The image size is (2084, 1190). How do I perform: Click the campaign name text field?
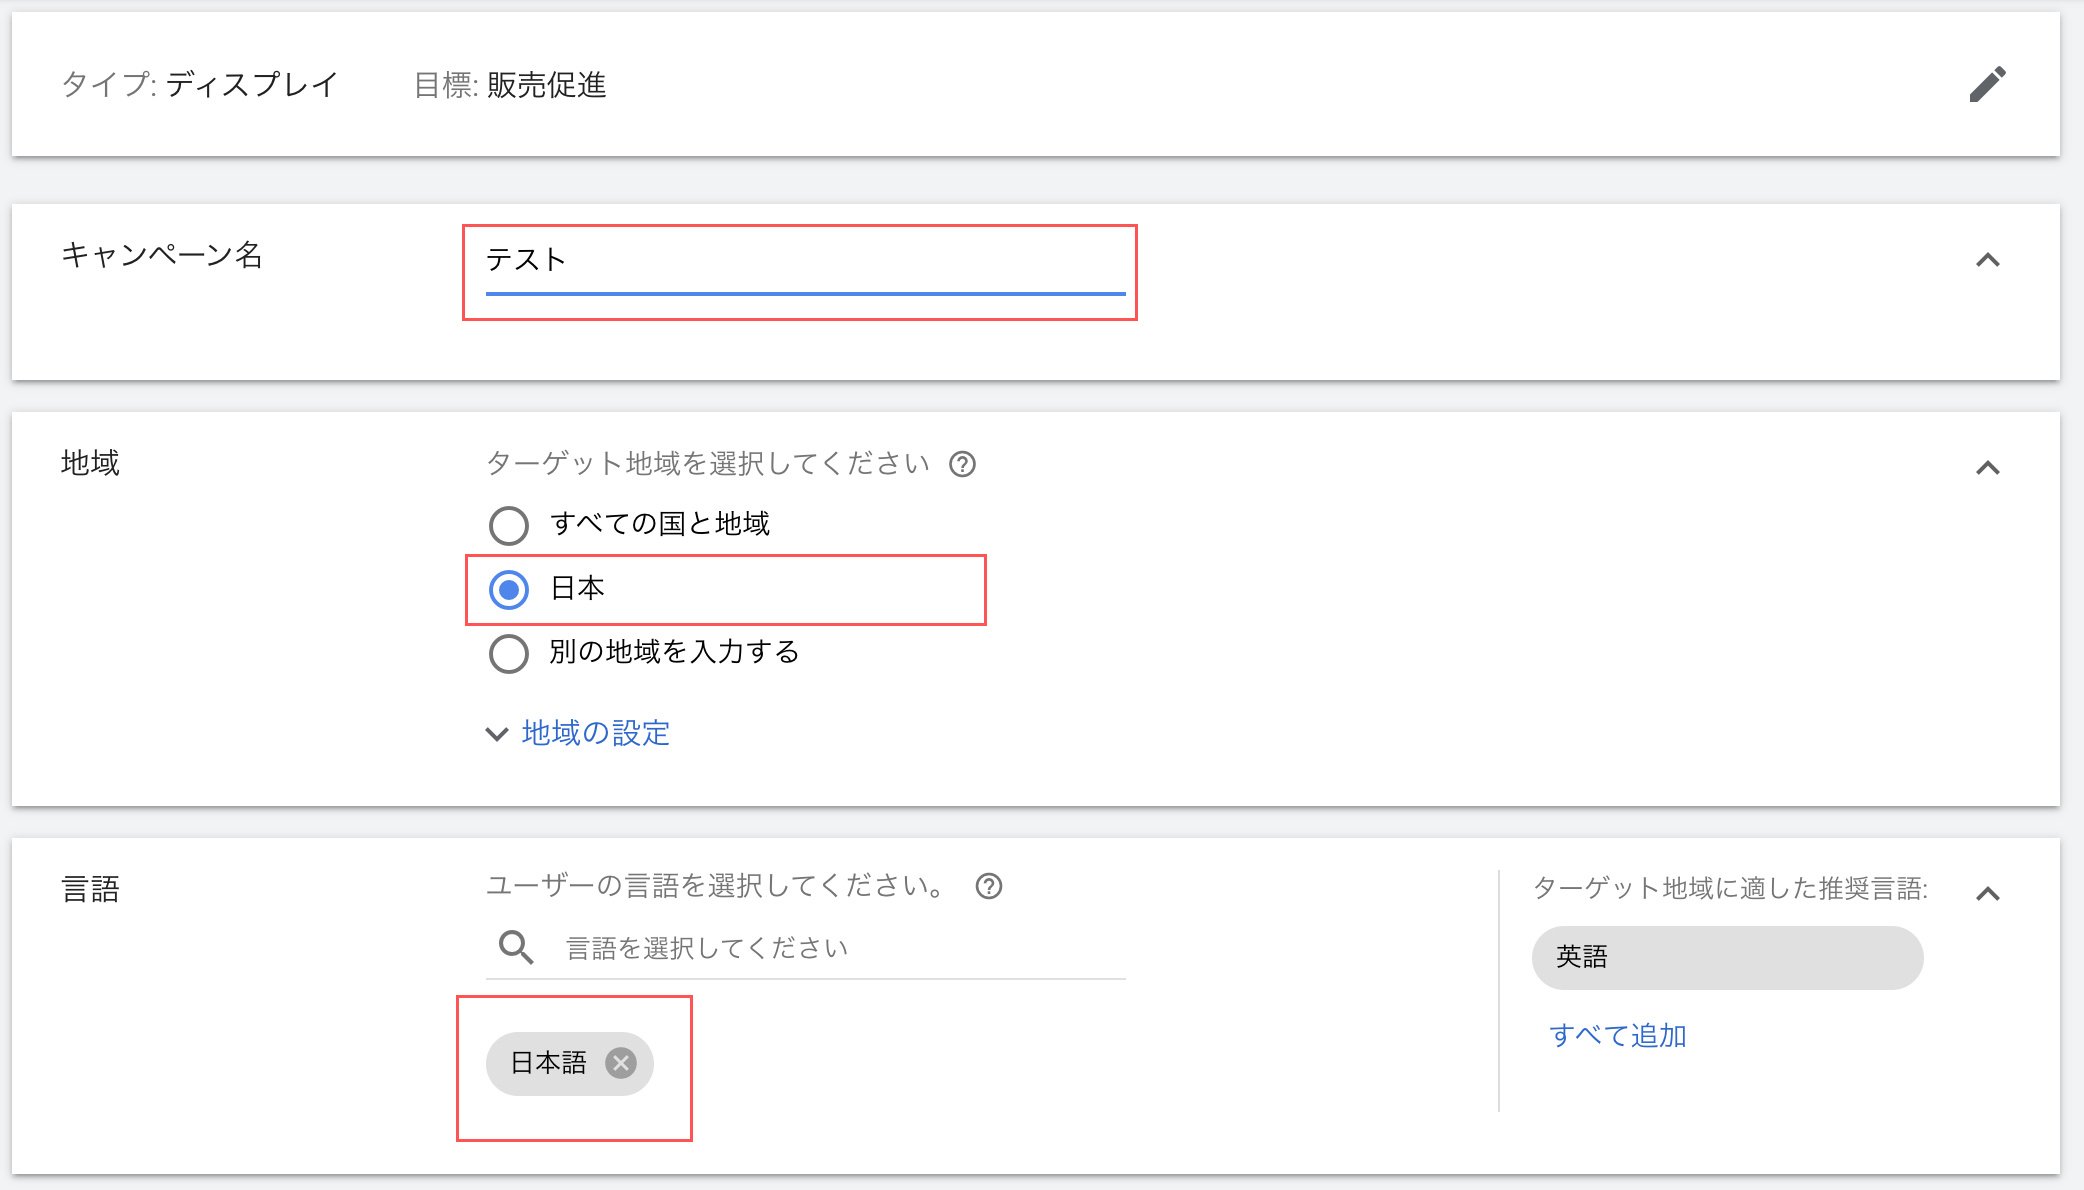coord(804,261)
